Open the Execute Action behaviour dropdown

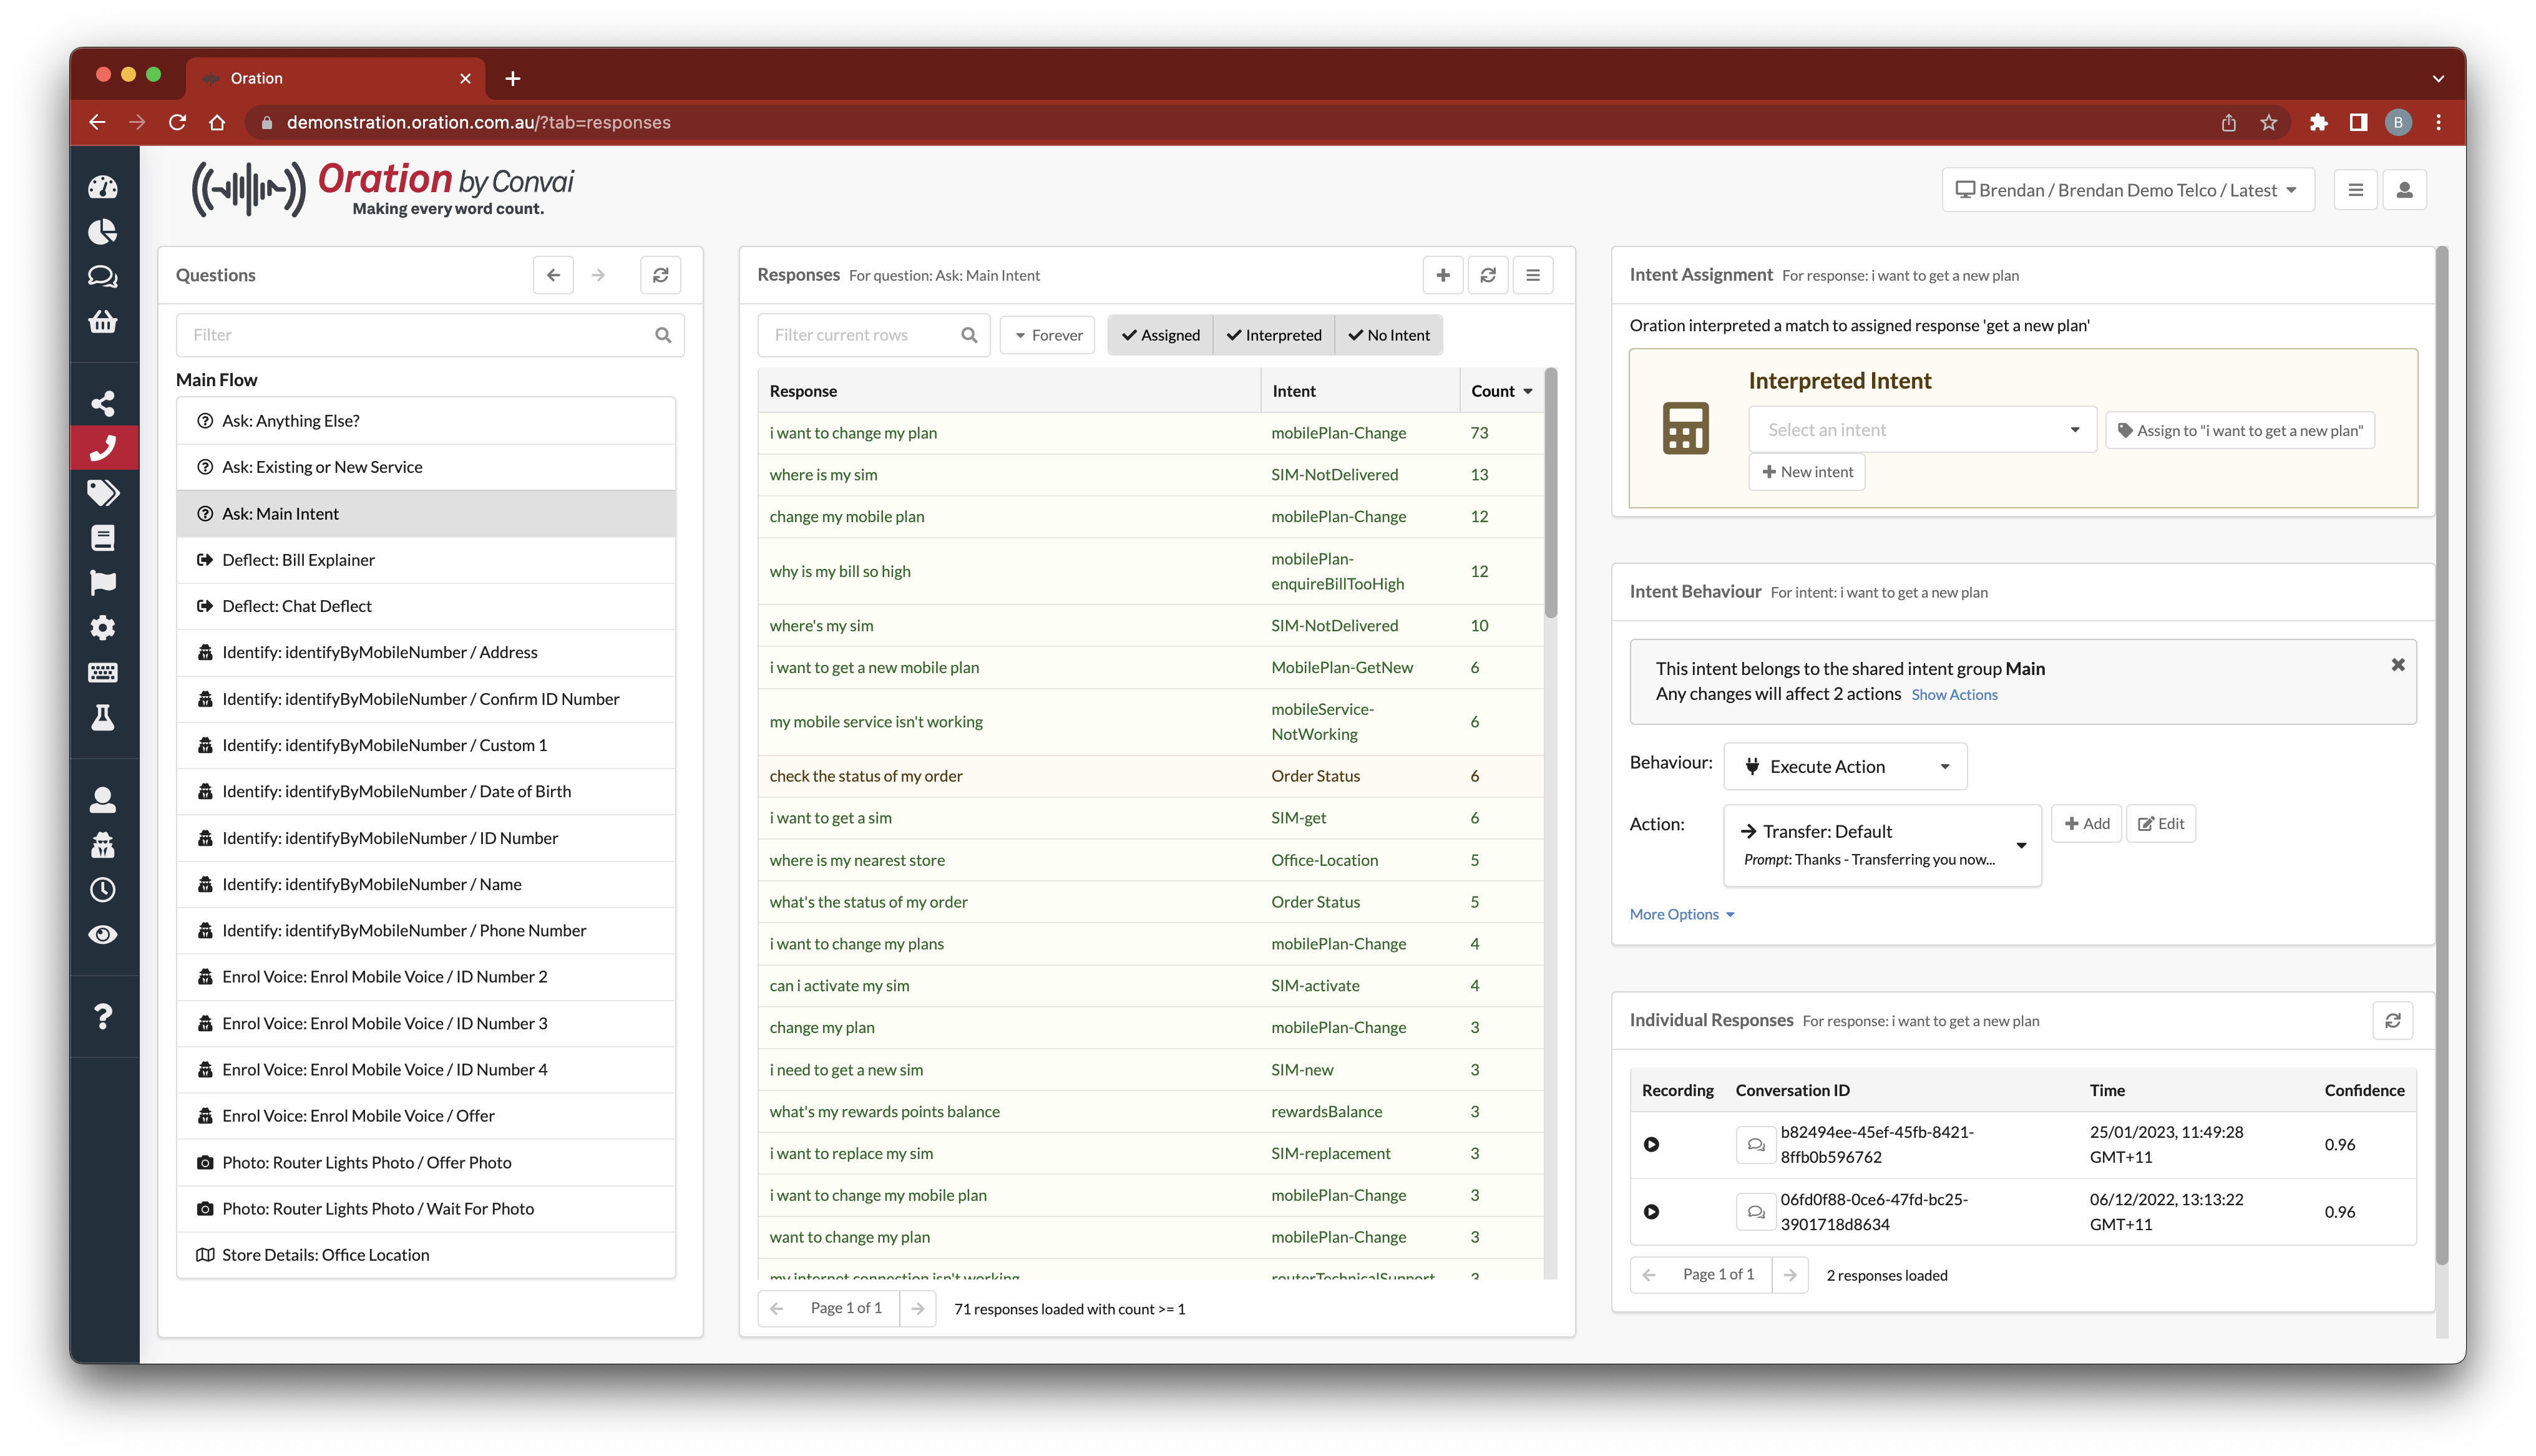point(1844,766)
